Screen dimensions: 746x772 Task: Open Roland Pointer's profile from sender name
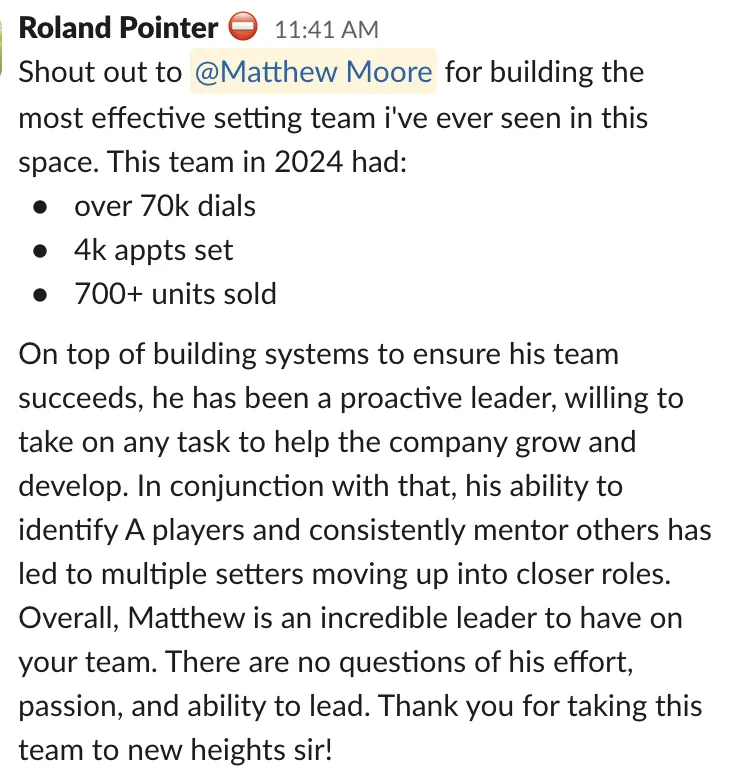(118, 28)
